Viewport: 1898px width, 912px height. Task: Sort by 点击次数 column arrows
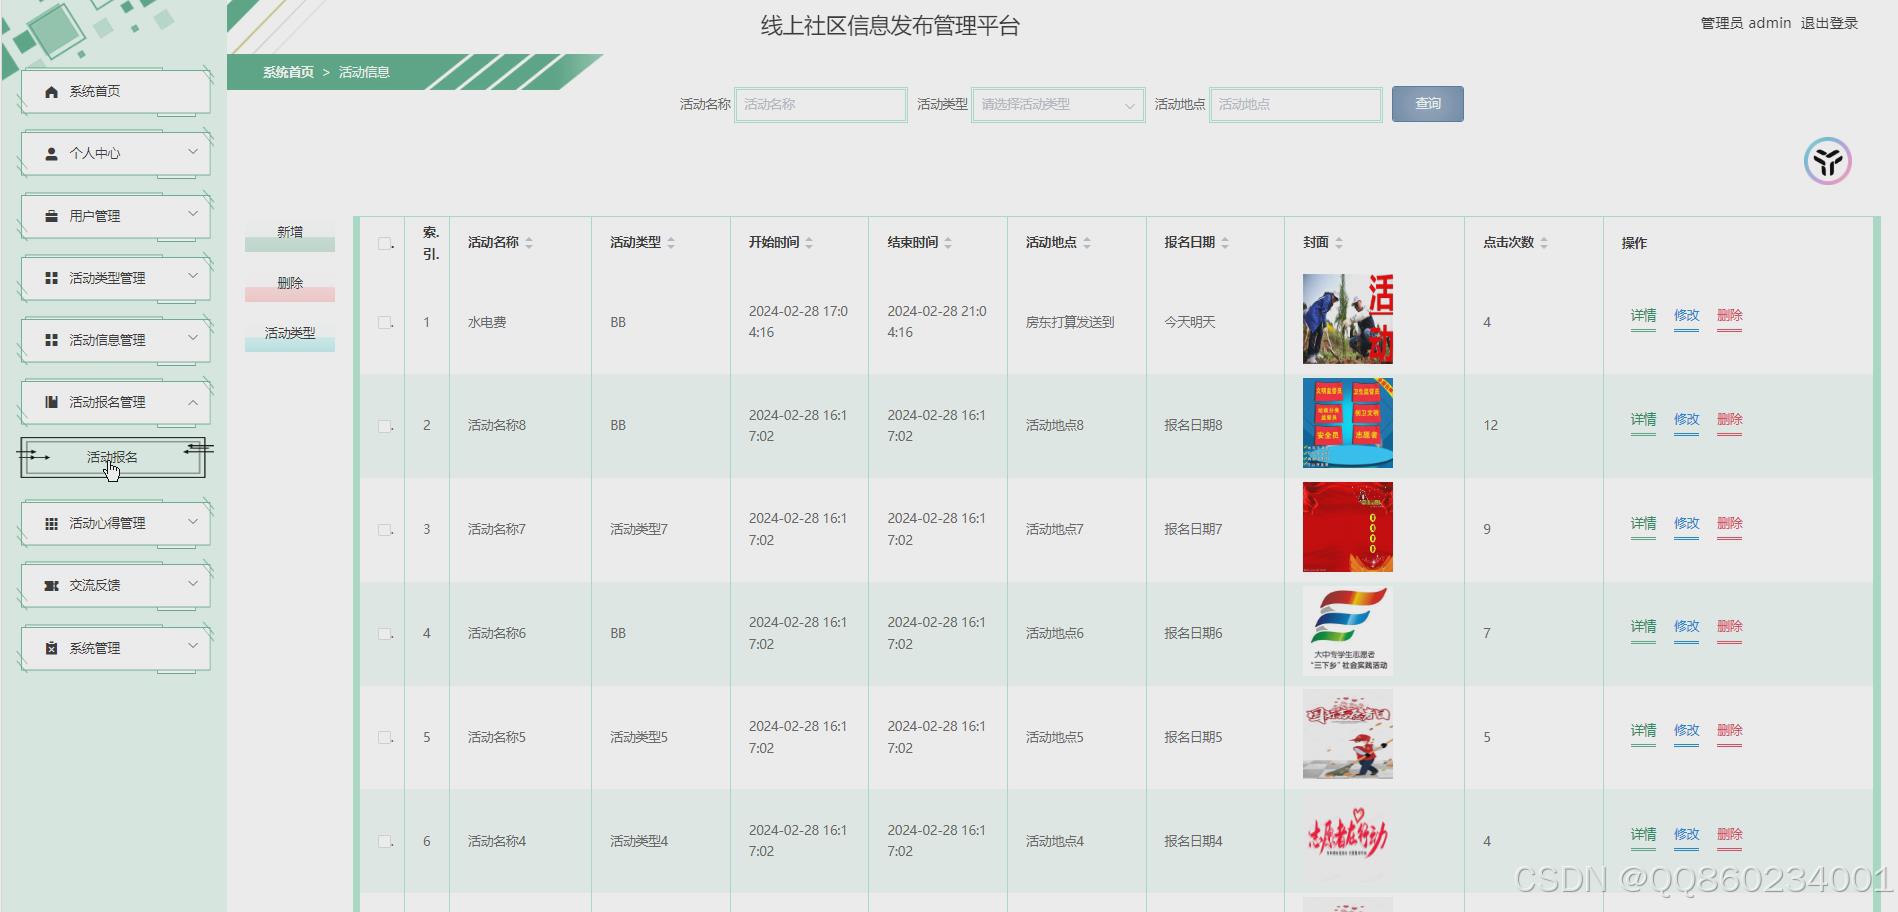1544,243
